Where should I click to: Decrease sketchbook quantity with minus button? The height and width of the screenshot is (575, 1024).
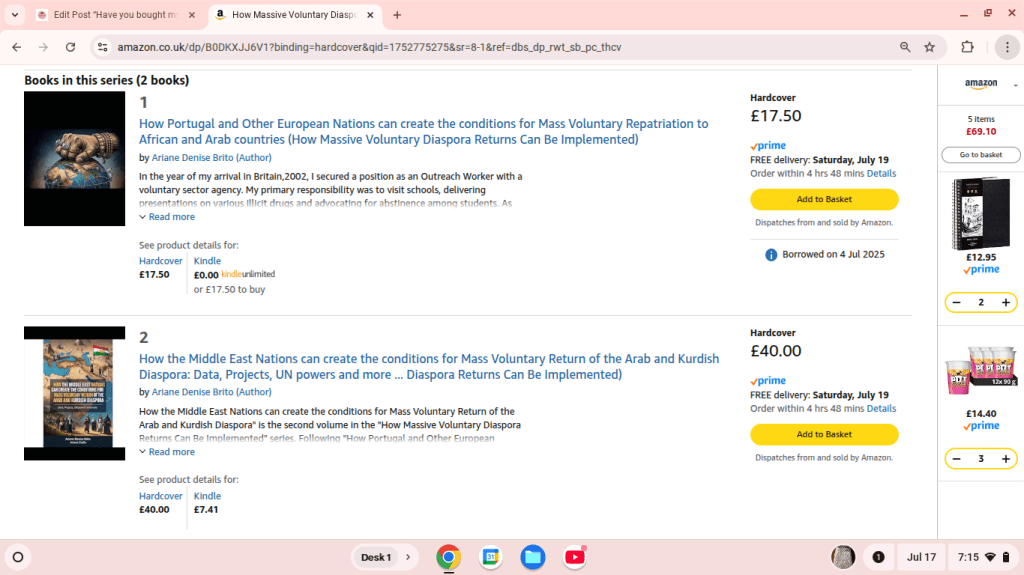[957, 303]
